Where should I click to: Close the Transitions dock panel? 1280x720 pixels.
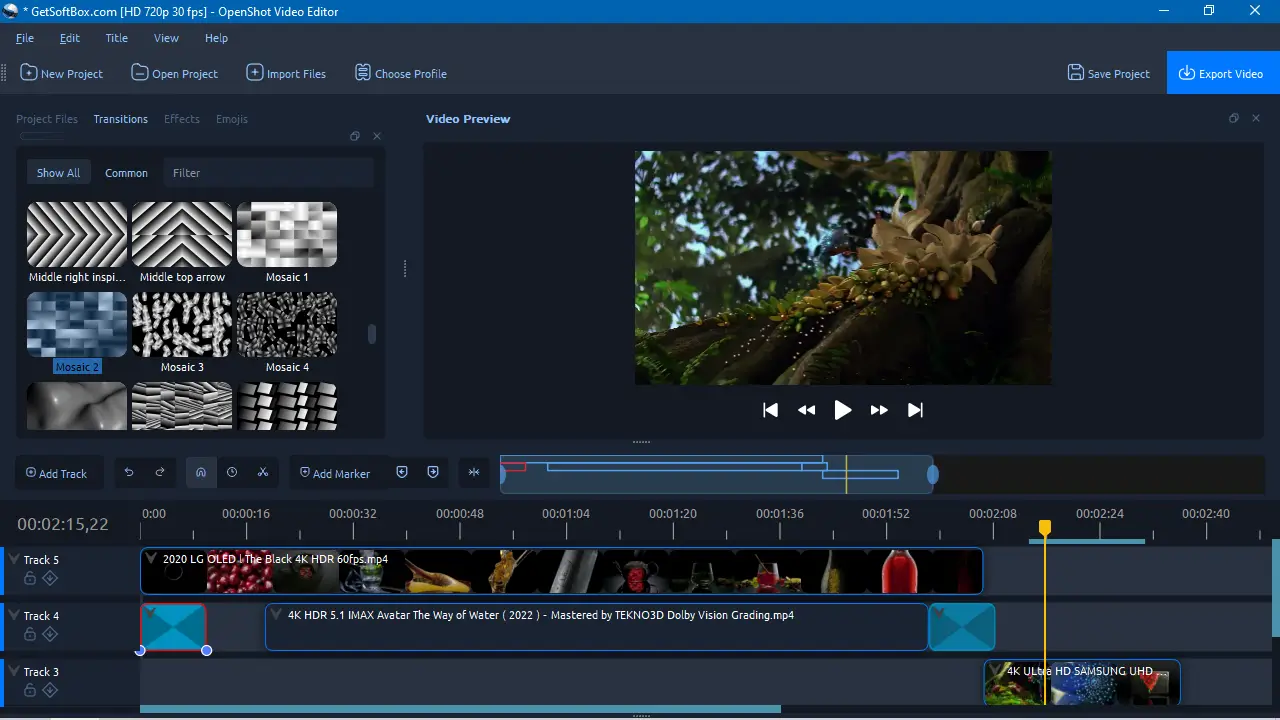[377, 136]
